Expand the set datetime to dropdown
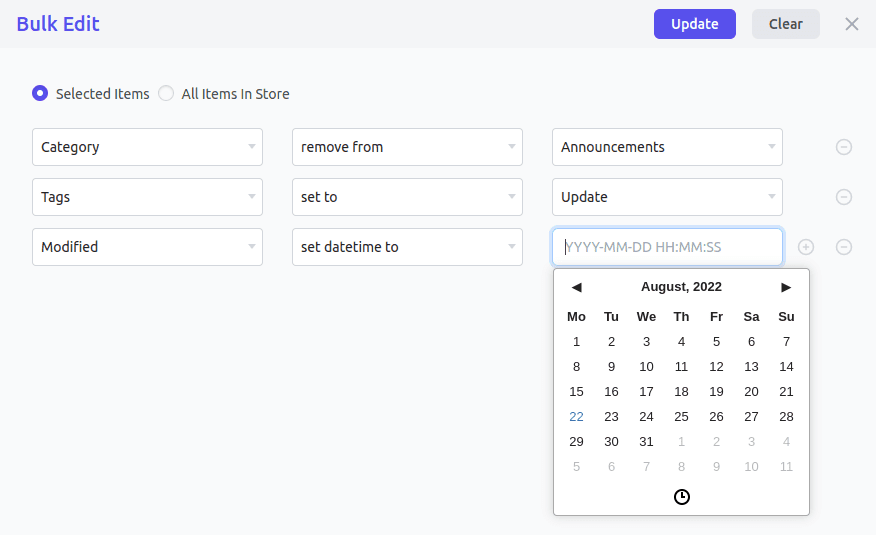Screen dimensions: 876x535 click(407, 247)
